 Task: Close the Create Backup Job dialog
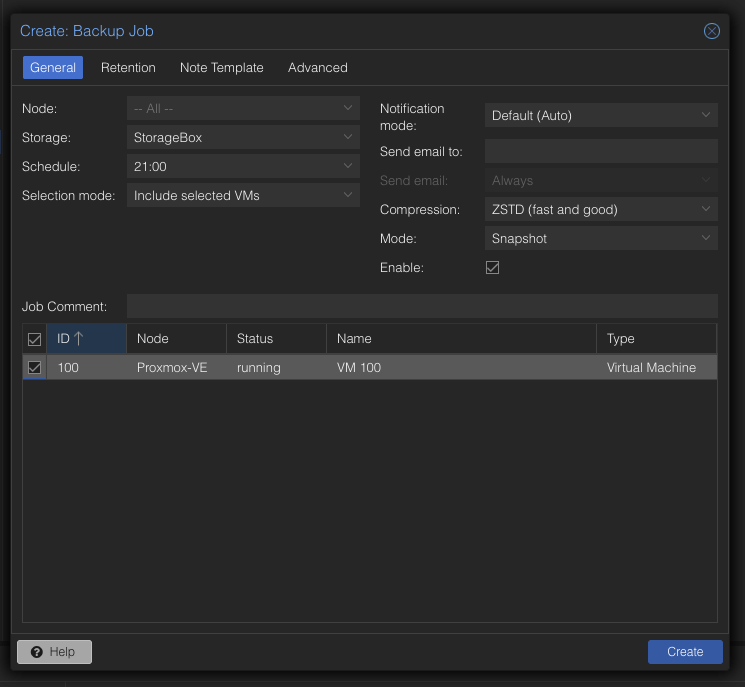711,31
